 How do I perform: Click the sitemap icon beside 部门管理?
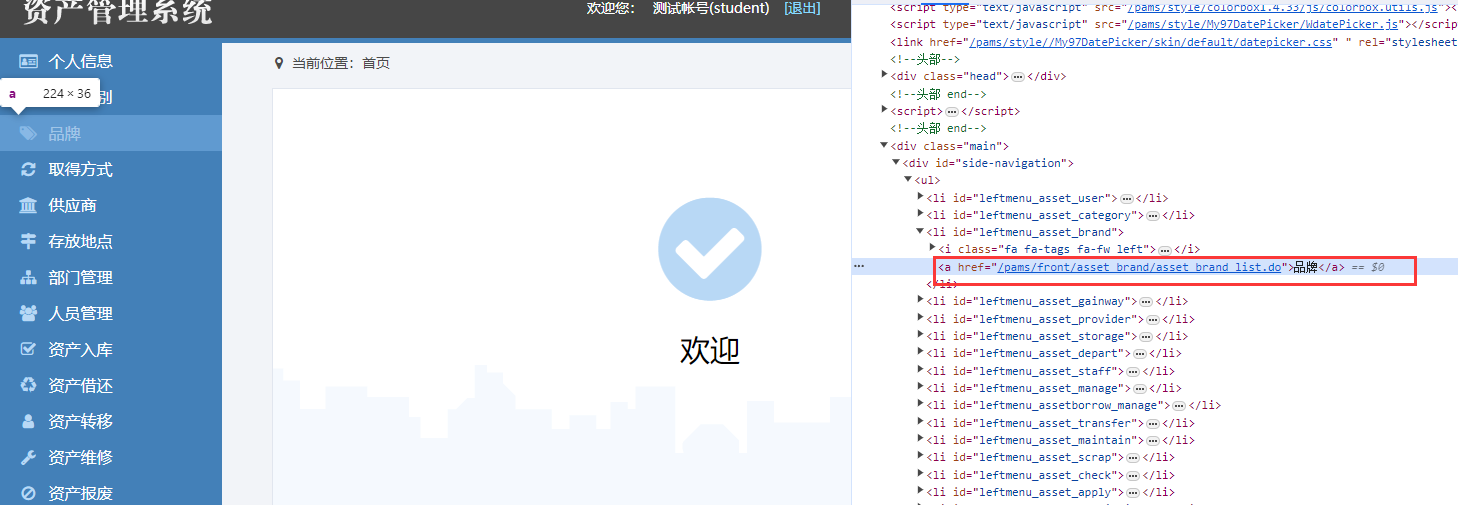(x=29, y=277)
